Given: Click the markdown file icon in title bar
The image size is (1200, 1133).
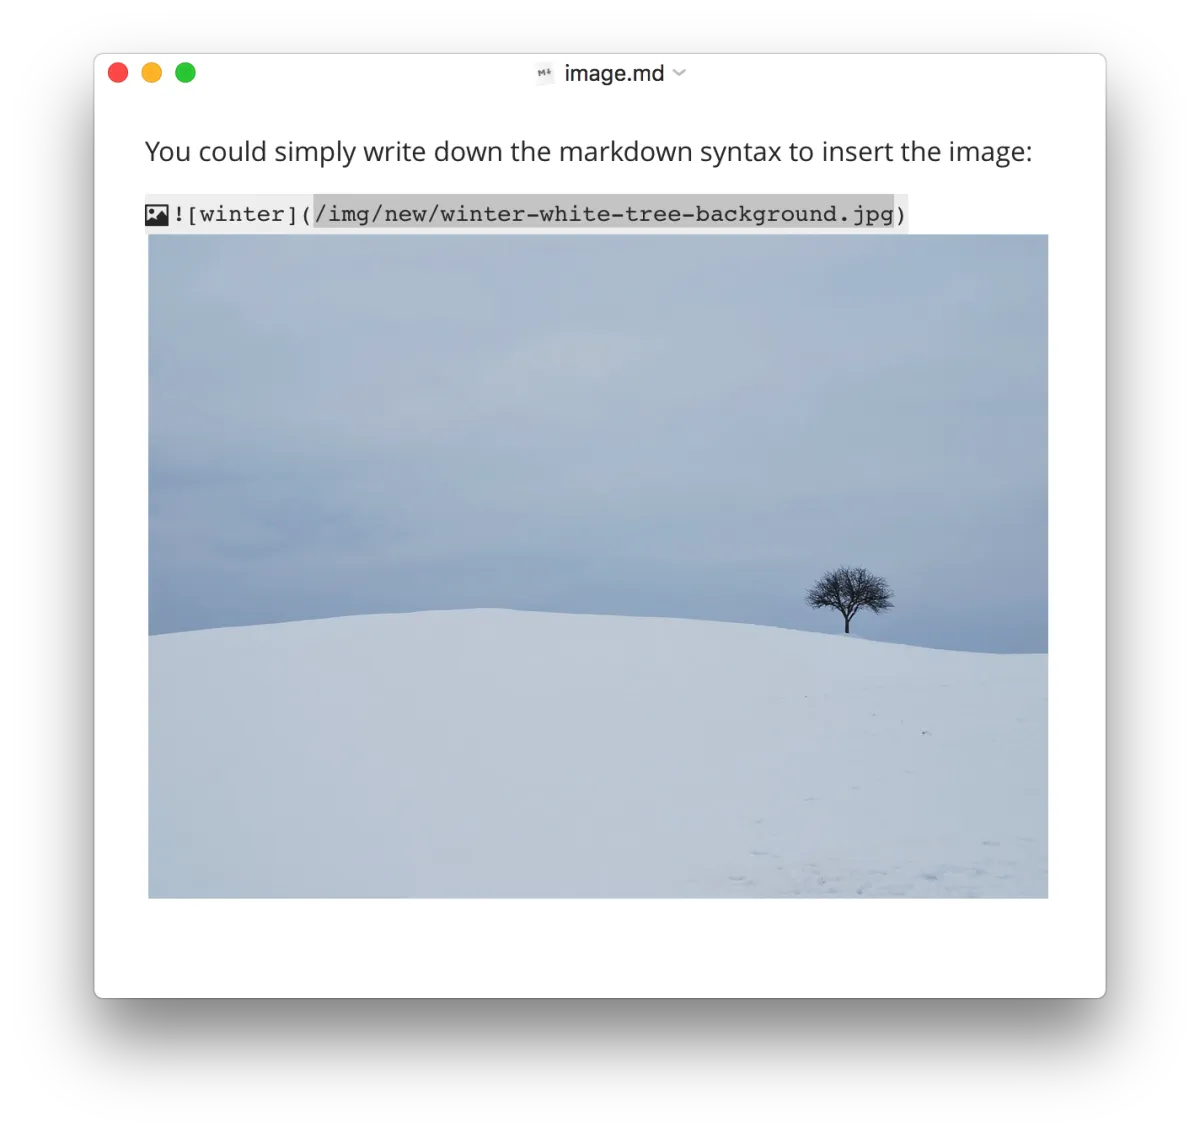Looking at the screenshot, I should (x=545, y=73).
